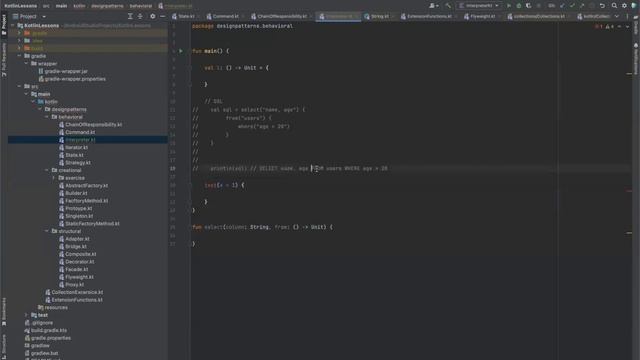This screenshot has height=360, width=640.
Task: Open IDE settings gear in top toolbar
Action: coord(624,6)
